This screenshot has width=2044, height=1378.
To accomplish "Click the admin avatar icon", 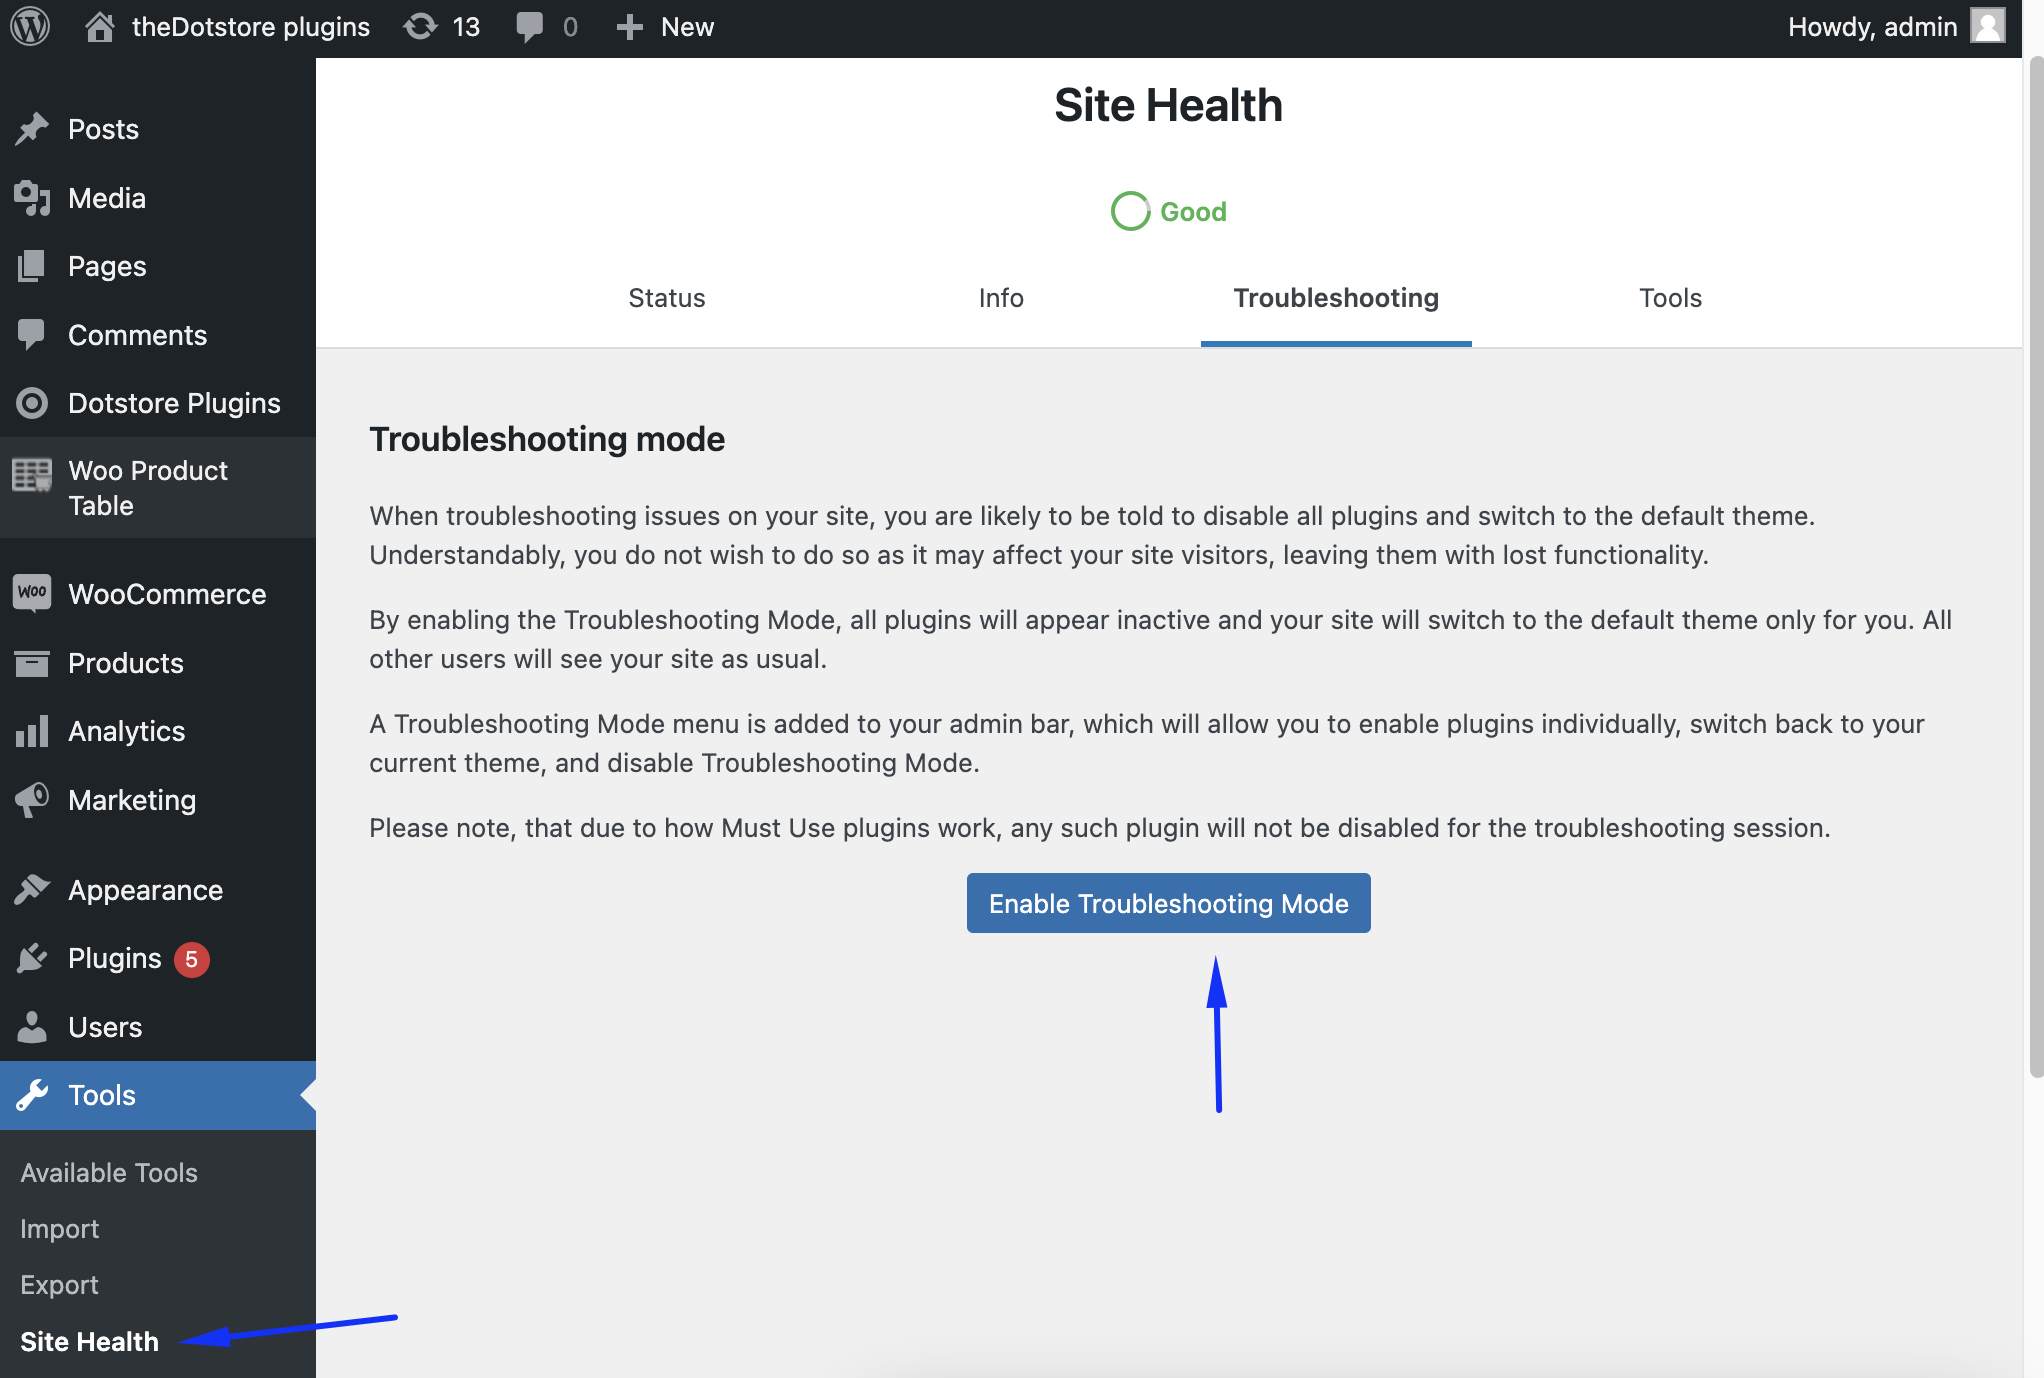I will click(x=1987, y=27).
